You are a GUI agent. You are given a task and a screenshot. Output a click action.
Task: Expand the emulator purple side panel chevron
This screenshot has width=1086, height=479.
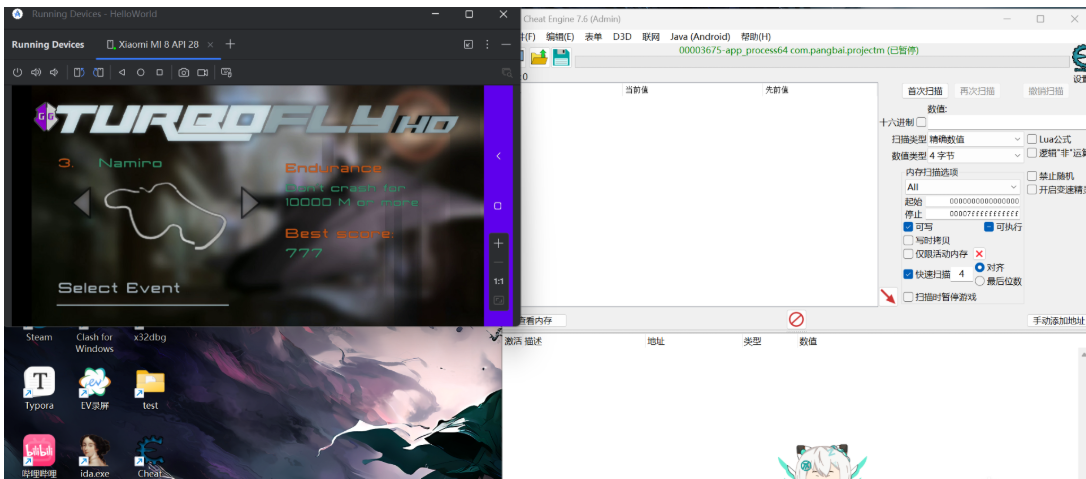(x=499, y=156)
